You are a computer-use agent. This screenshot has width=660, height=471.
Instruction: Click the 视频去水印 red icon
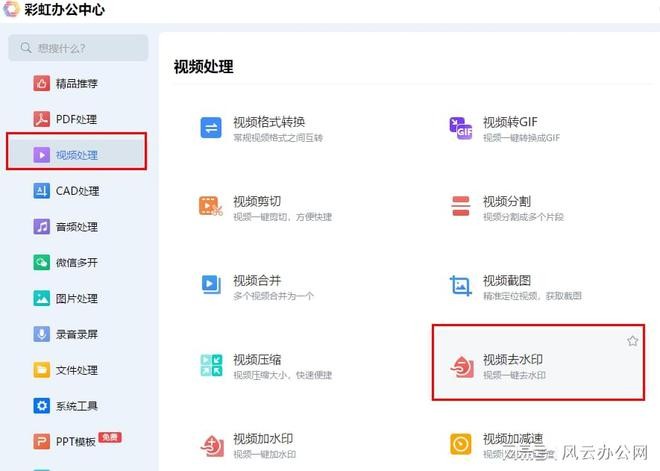tap(462, 367)
